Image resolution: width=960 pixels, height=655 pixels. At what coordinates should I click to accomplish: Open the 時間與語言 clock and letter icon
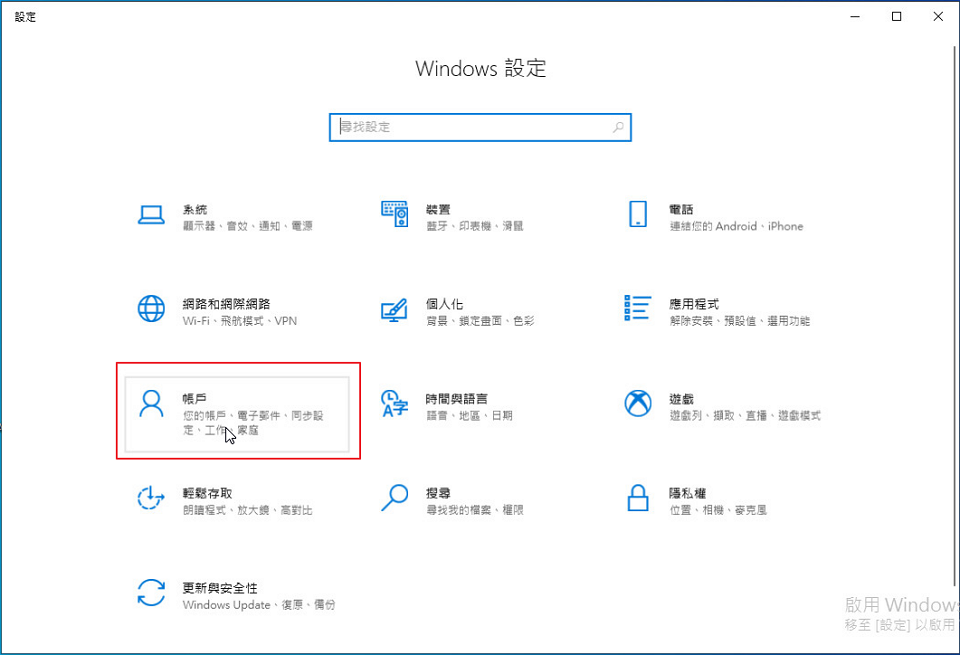[x=394, y=403]
